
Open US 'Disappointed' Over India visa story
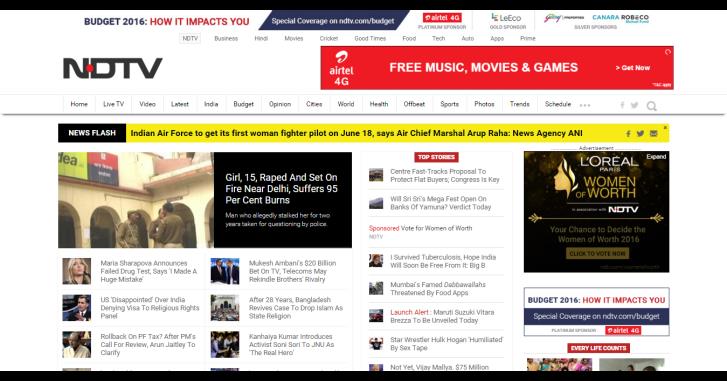[150, 308]
